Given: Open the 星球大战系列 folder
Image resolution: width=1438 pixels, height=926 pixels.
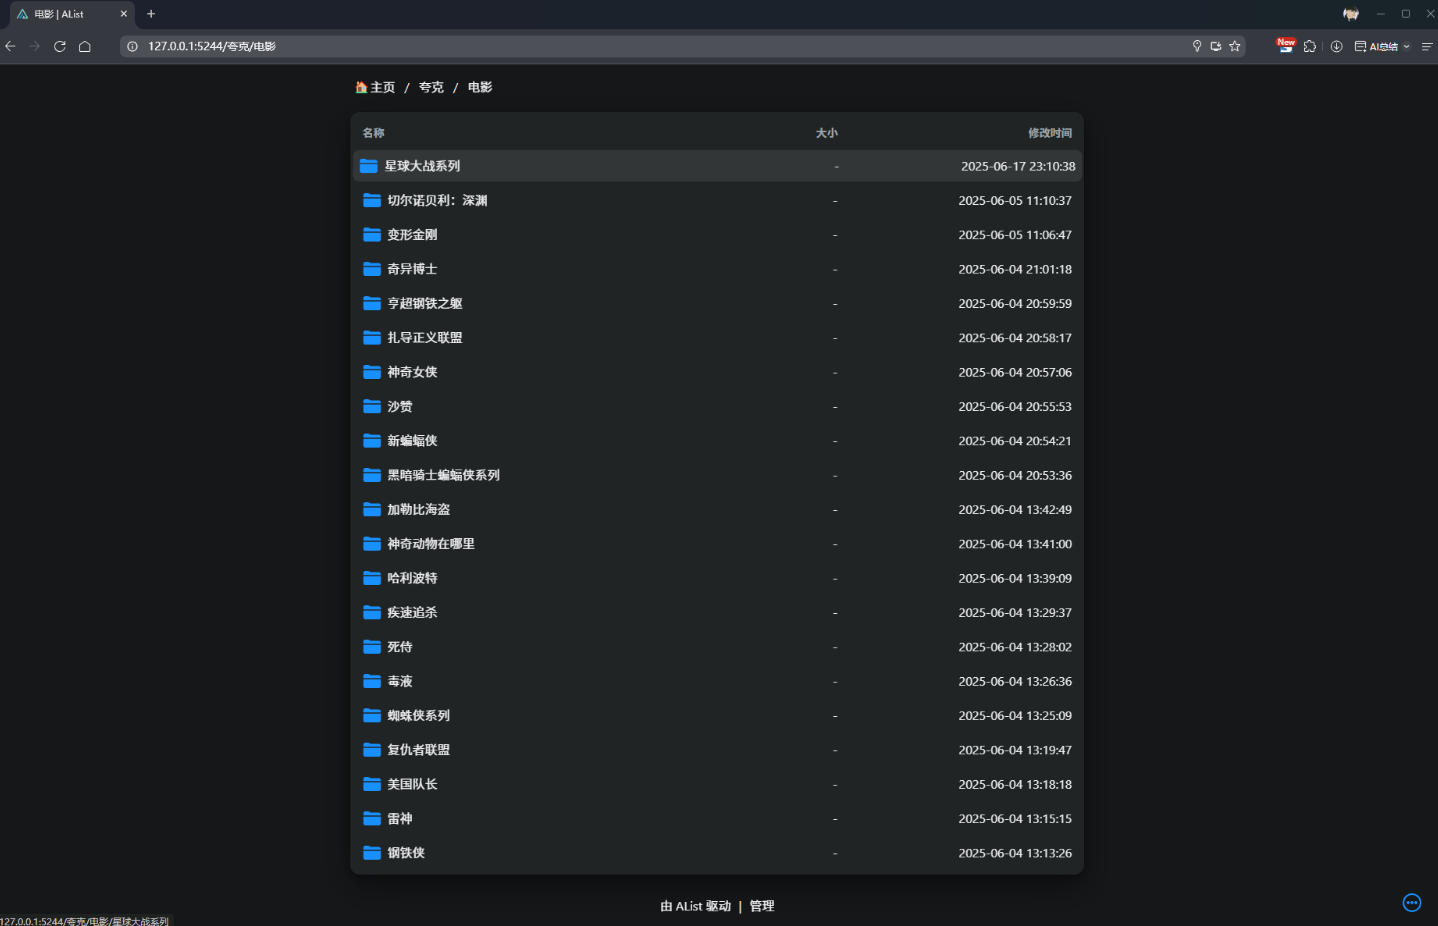Looking at the screenshot, I should coord(717,166).
